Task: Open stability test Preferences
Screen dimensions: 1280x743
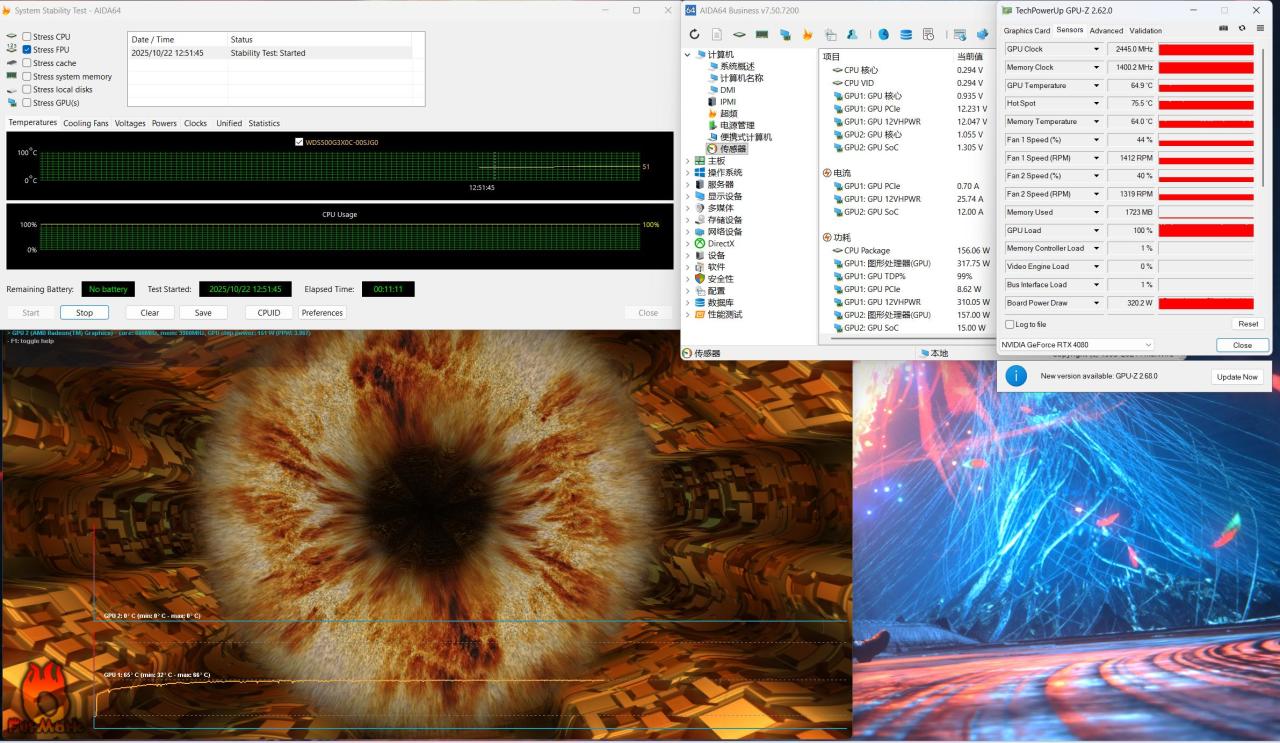Action: pos(322,313)
